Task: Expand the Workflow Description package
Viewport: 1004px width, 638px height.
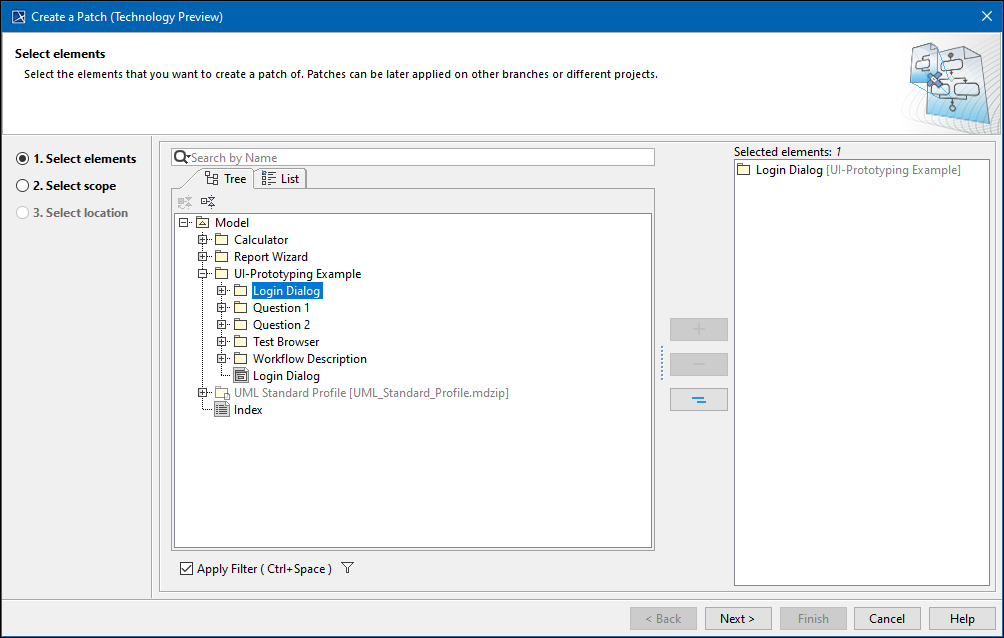Action: pos(222,359)
